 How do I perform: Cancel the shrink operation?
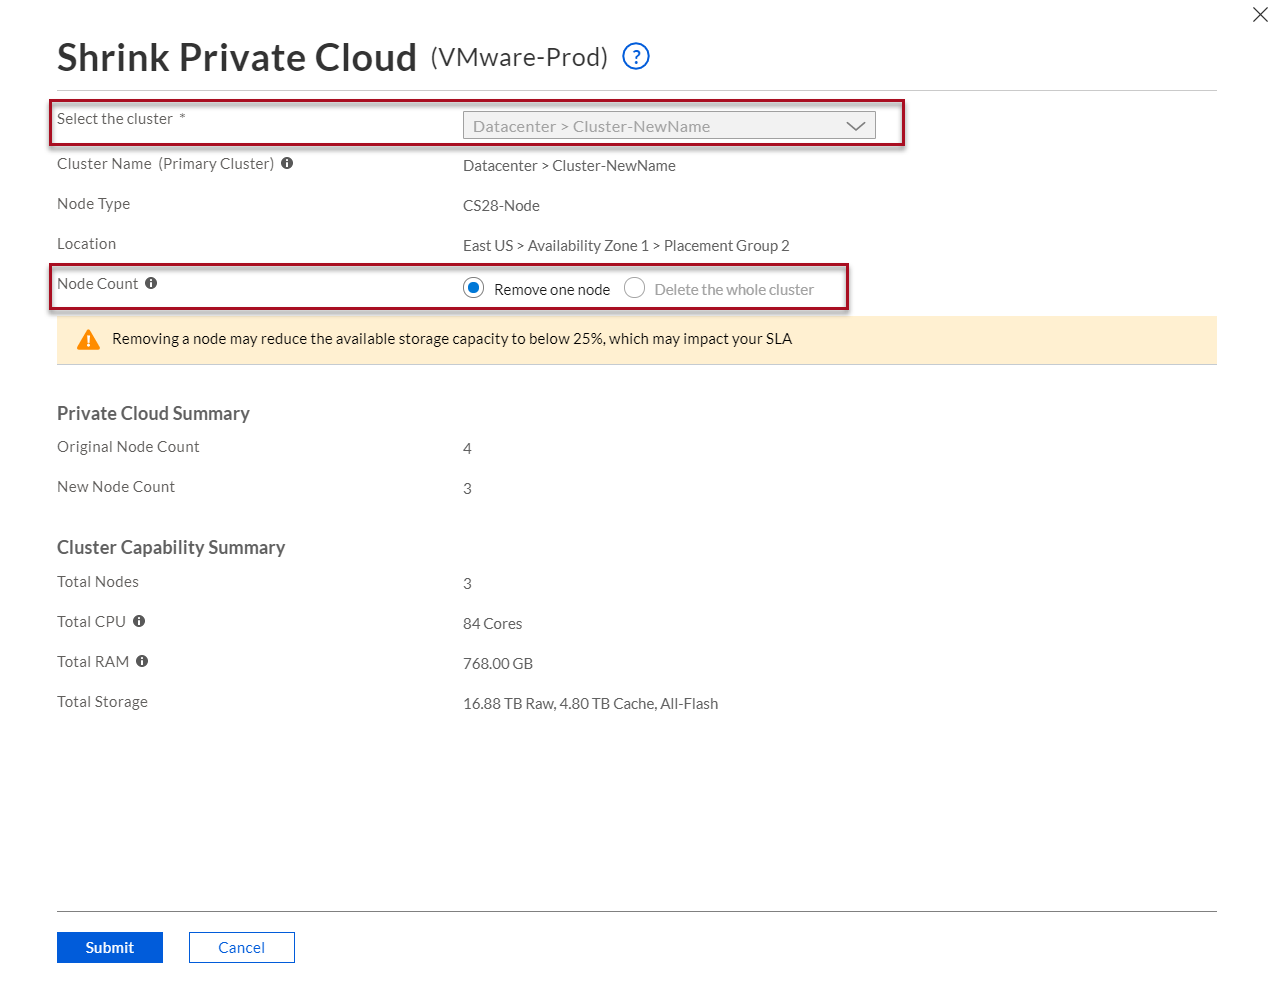pyautogui.click(x=241, y=947)
